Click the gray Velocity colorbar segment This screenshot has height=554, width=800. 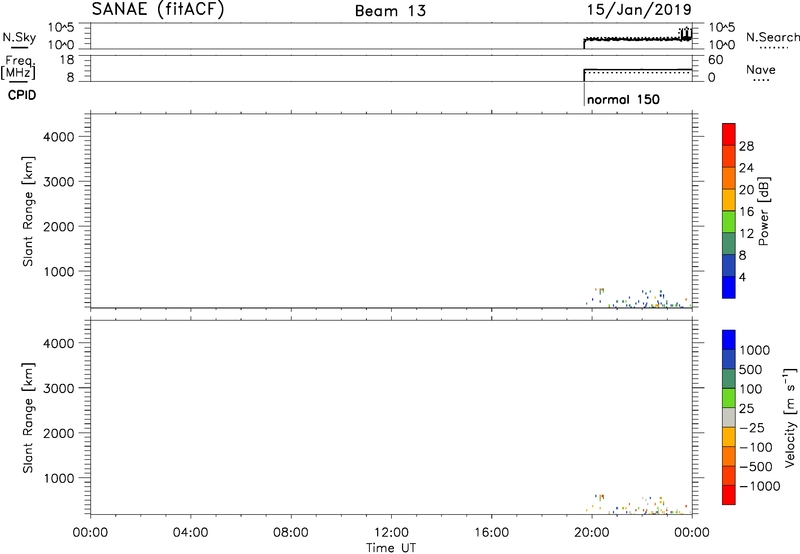[729, 417]
